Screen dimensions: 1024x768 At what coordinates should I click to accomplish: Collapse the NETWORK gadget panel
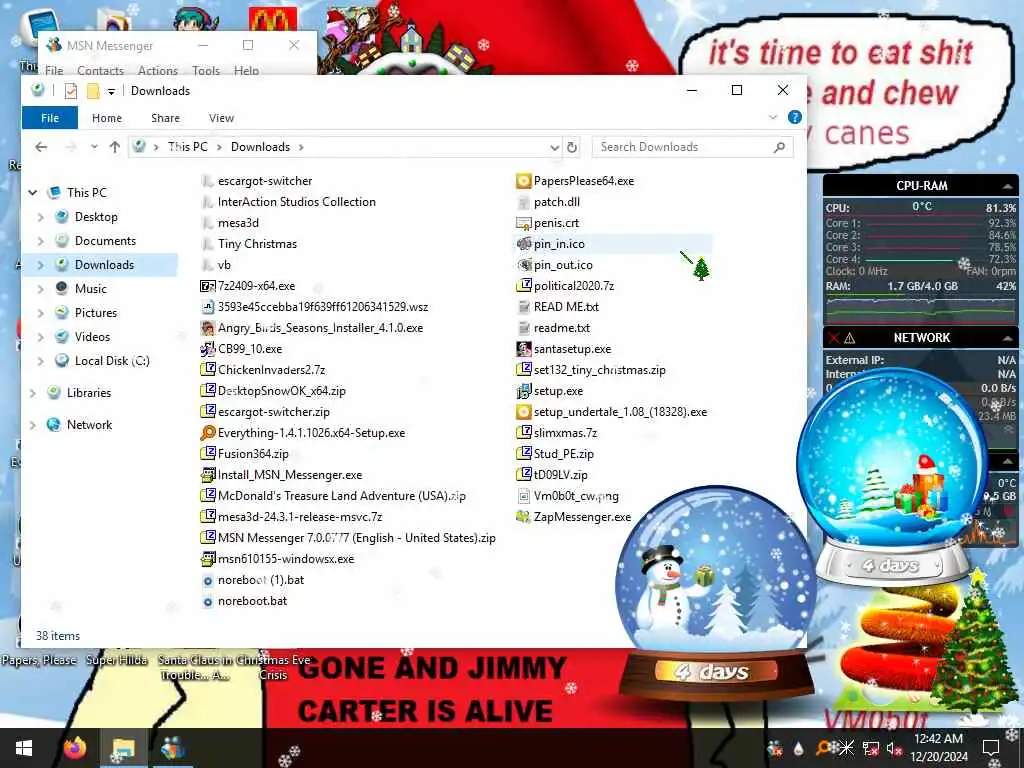coord(1008,338)
